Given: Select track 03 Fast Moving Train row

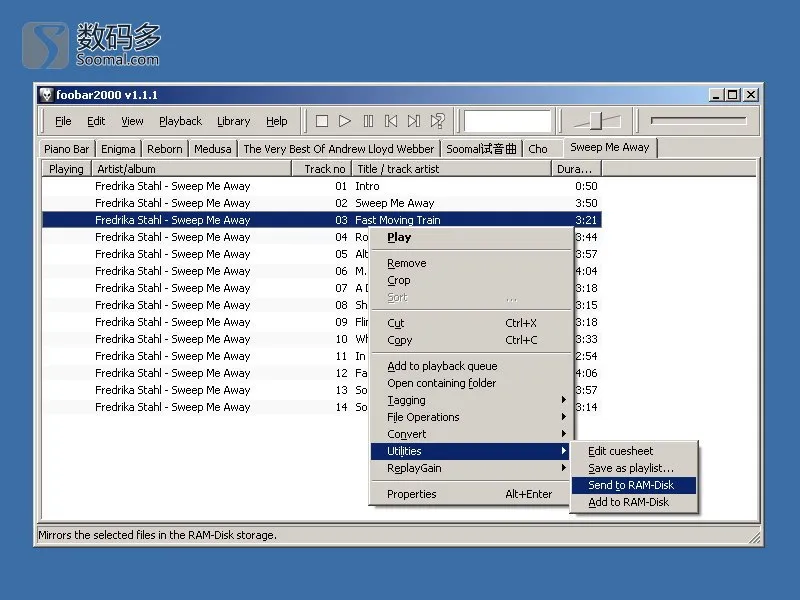Looking at the screenshot, I should (x=322, y=220).
